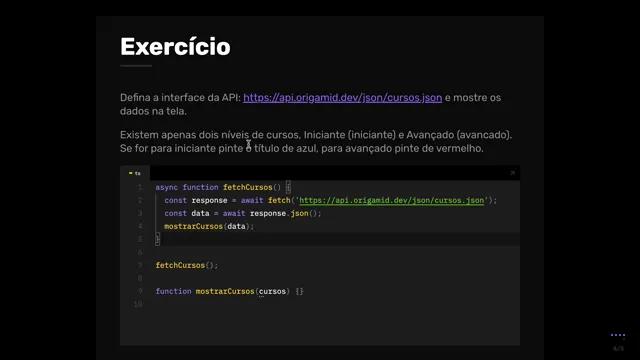640x360 pixels.
Task: Click the Exercício heading
Action: point(175,47)
